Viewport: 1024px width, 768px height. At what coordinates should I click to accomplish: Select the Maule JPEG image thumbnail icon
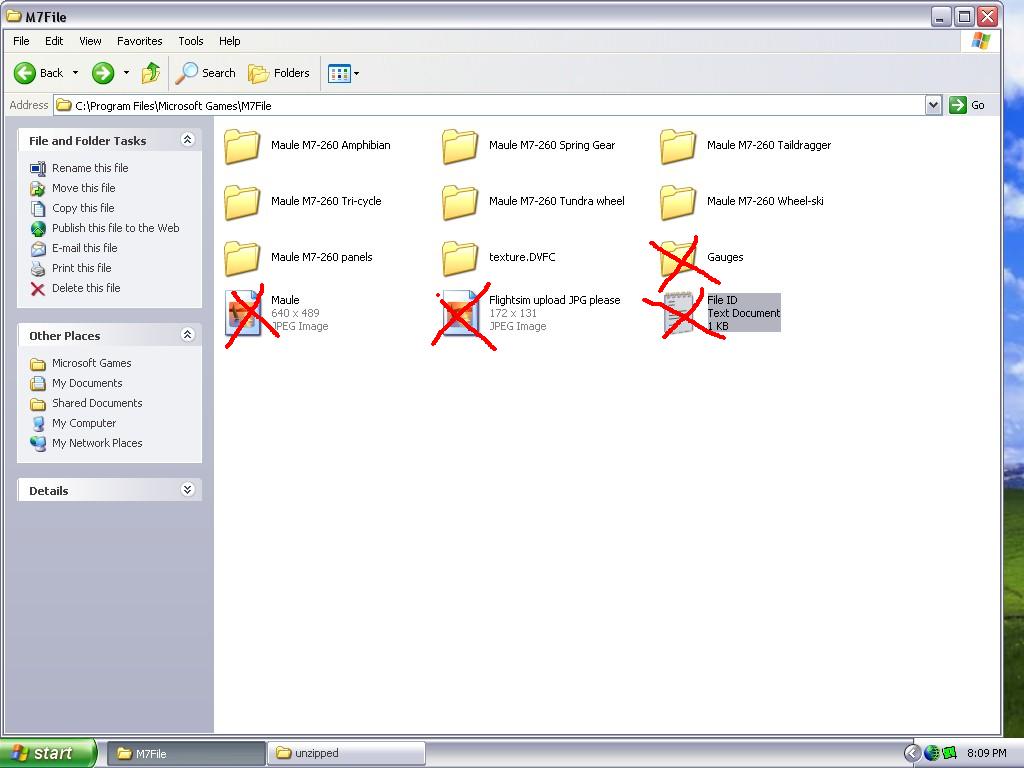coord(243,313)
